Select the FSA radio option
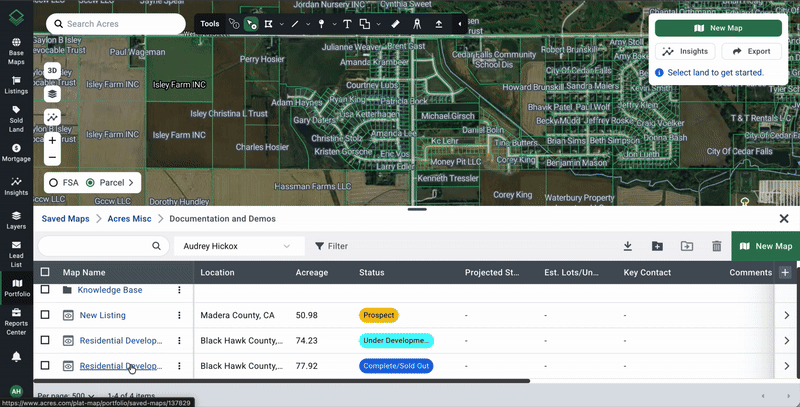Screen dimensions: 800x407 53,183
